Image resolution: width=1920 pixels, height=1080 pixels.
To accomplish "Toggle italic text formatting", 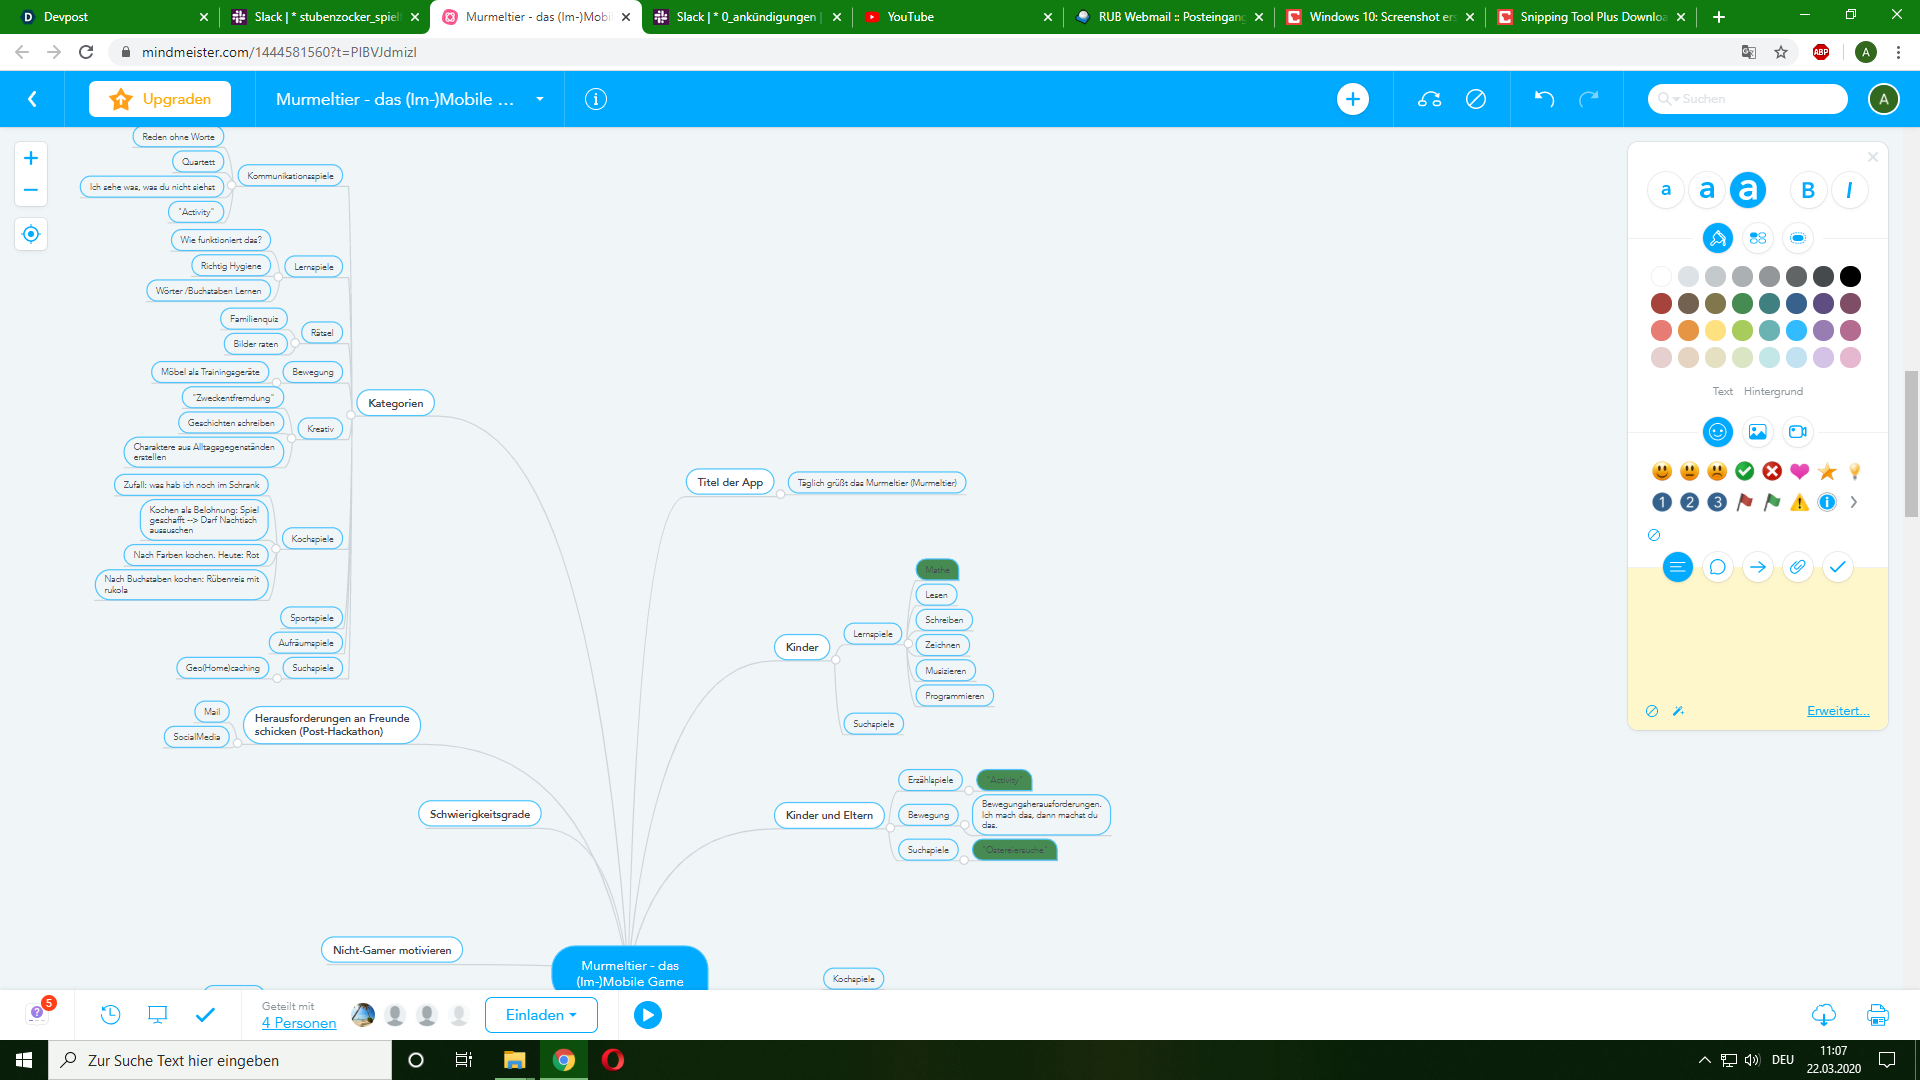I will point(1849,190).
